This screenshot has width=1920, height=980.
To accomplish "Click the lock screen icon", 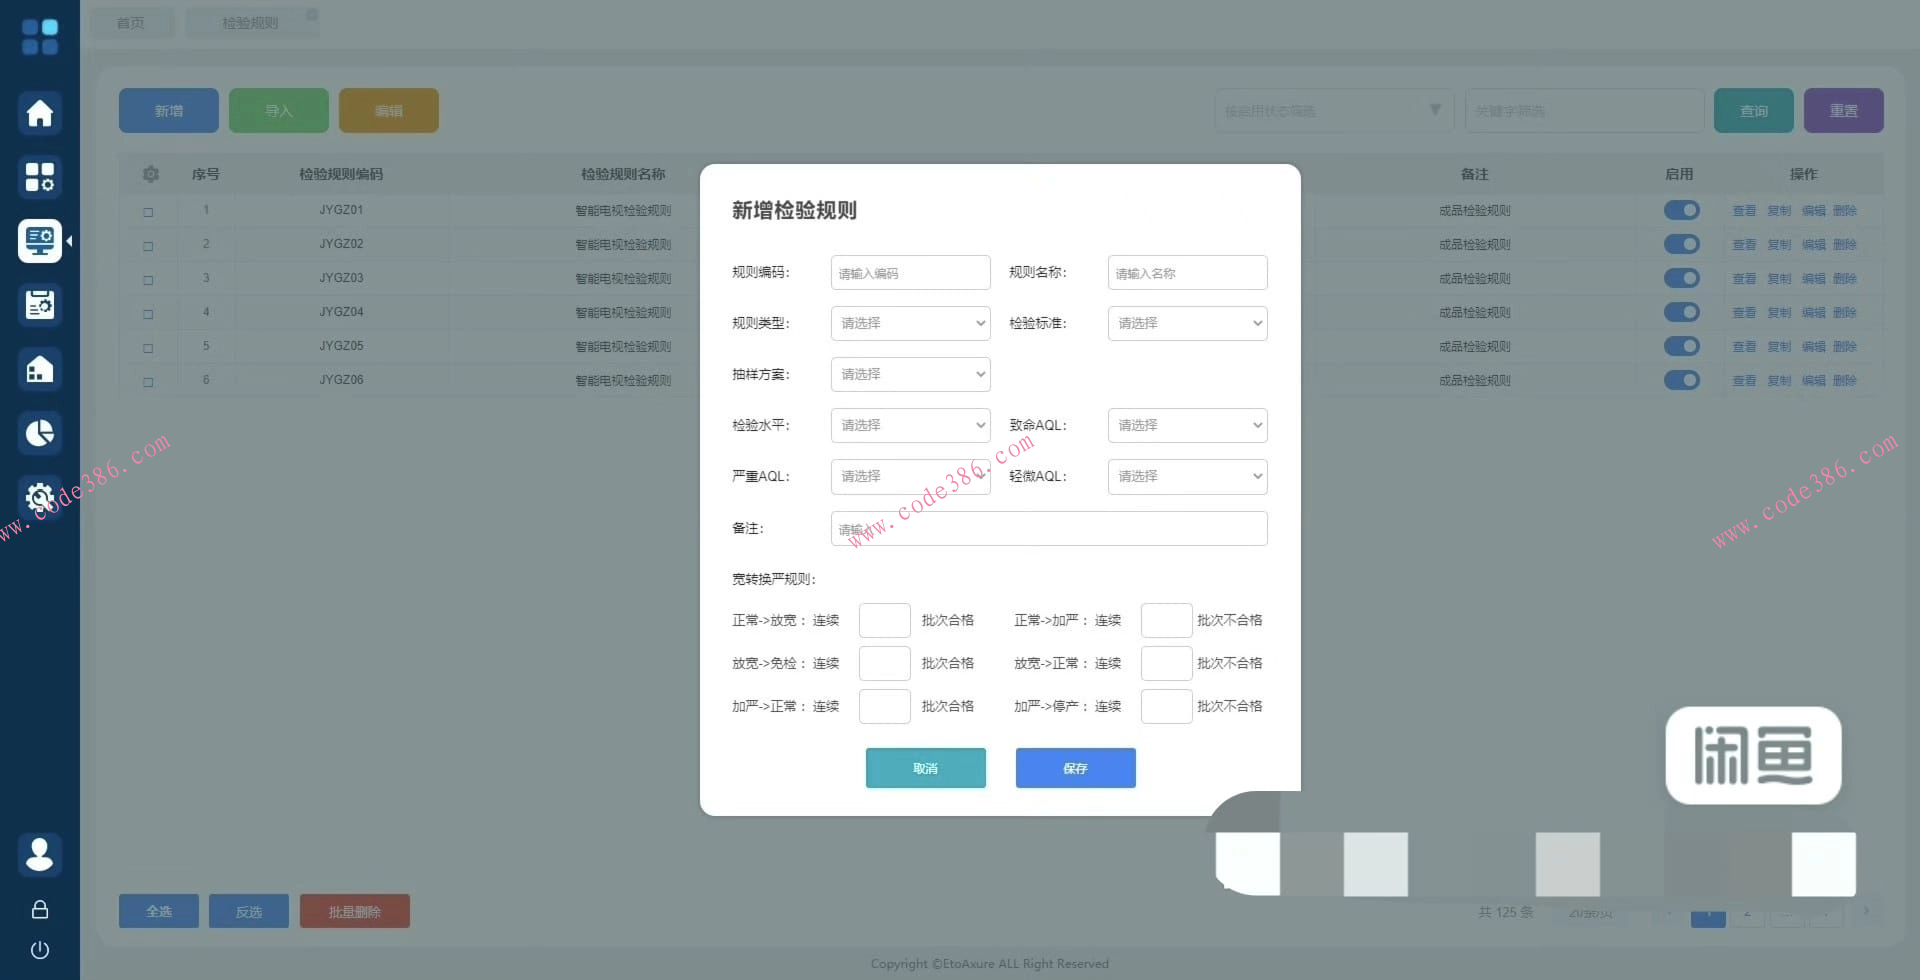I will (40, 909).
